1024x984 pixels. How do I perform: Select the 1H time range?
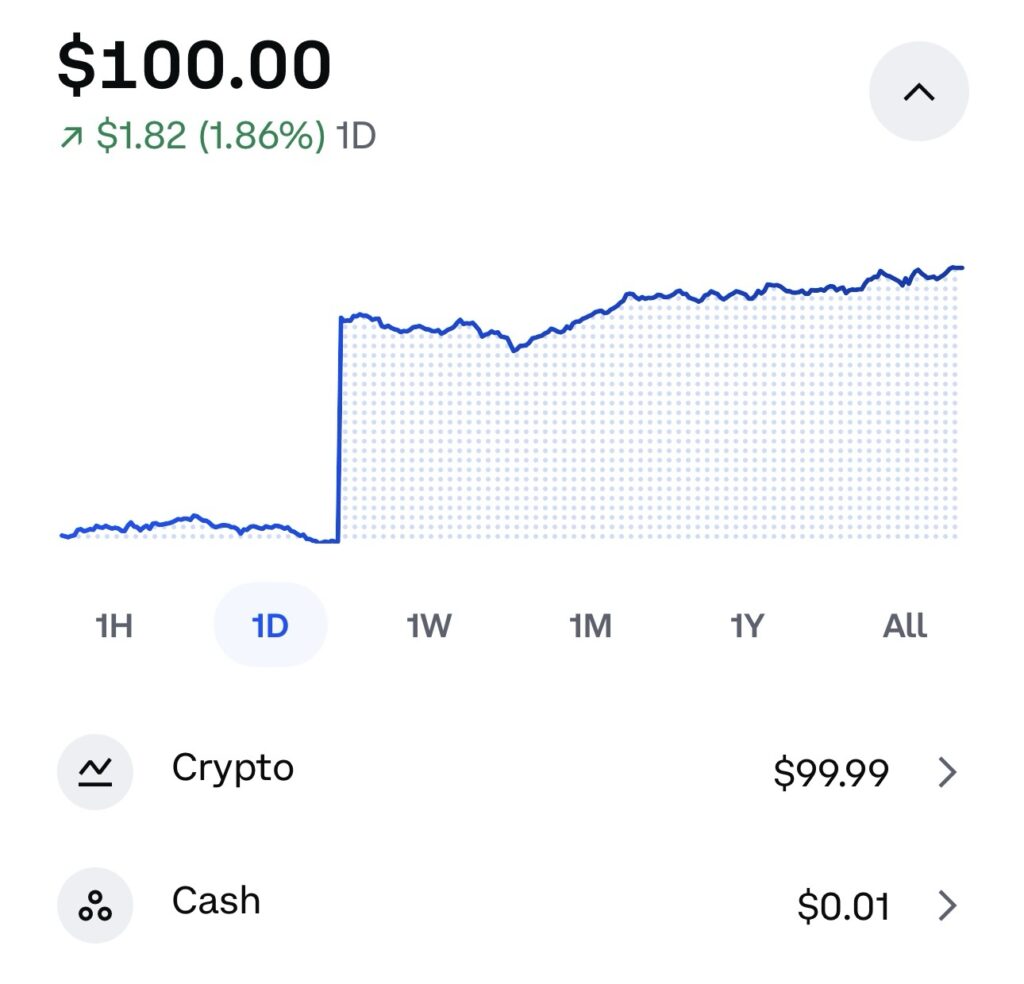coord(114,626)
